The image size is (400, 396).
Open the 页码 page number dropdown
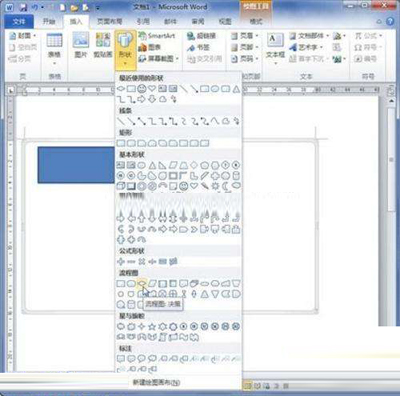[245, 59]
